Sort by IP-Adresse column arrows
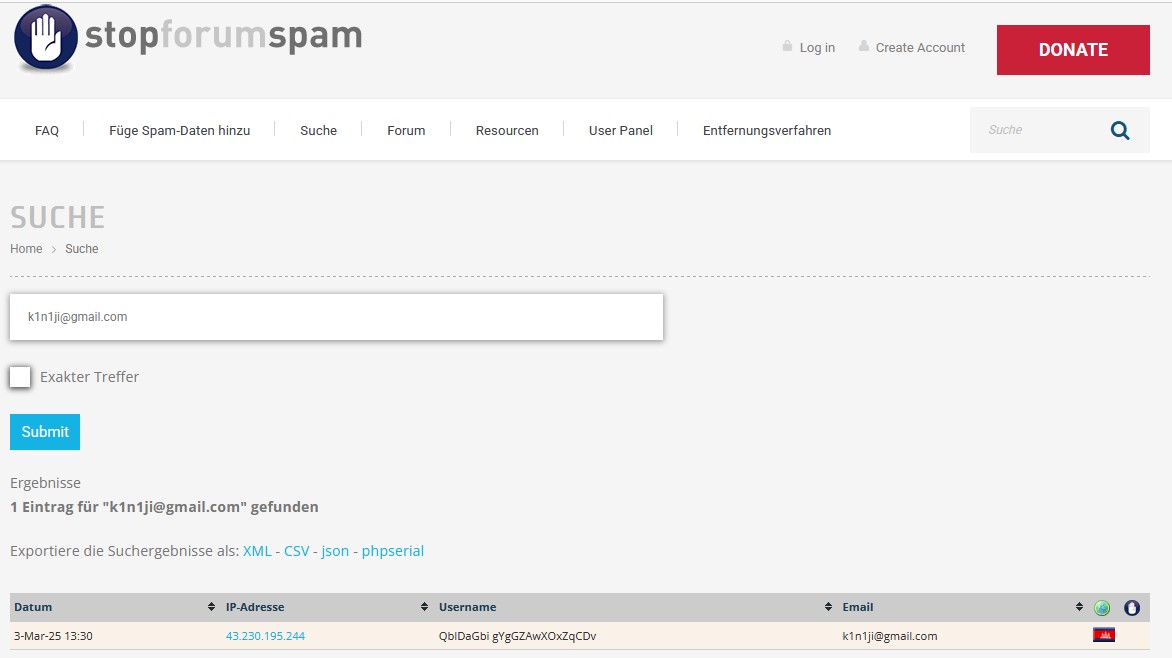This screenshot has width=1172, height=658. tap(424, 607)
